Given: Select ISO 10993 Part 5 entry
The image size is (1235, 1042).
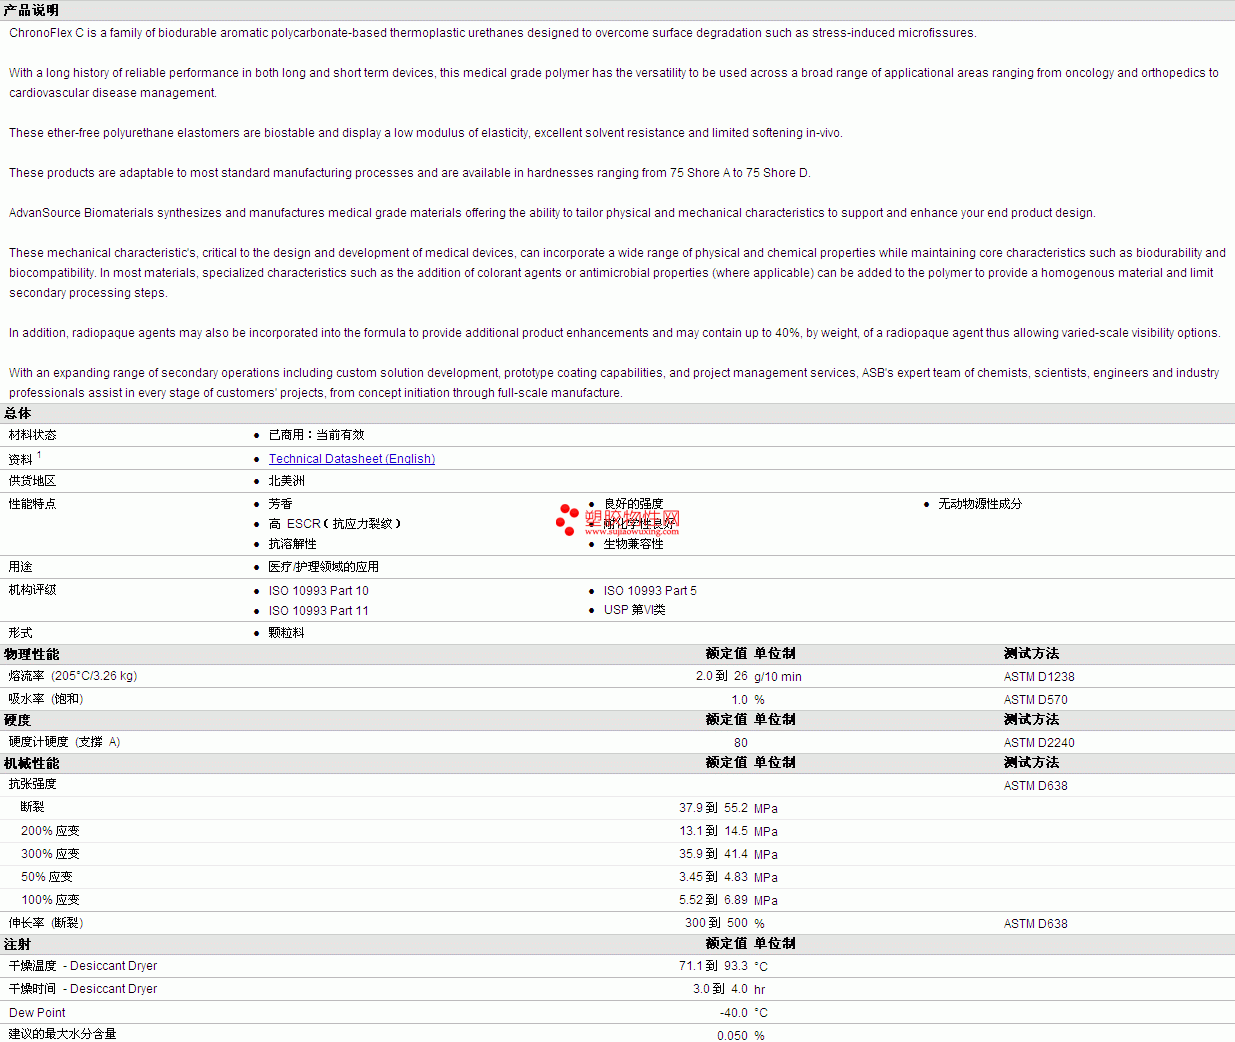Looking at the screenshot, I should tap(650, 591).
